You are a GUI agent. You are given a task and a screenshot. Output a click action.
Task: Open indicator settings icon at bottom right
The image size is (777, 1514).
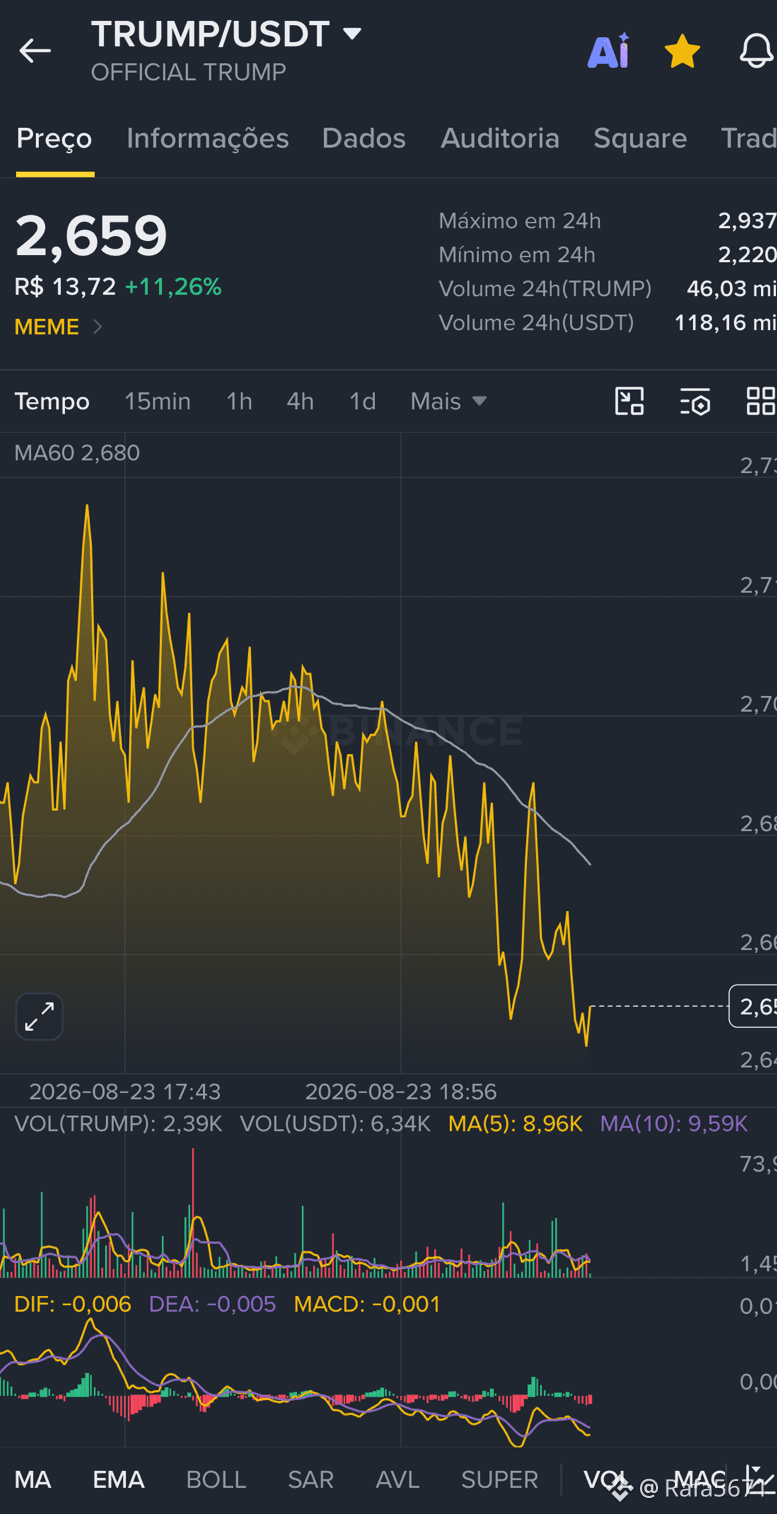coord(760,1479)
